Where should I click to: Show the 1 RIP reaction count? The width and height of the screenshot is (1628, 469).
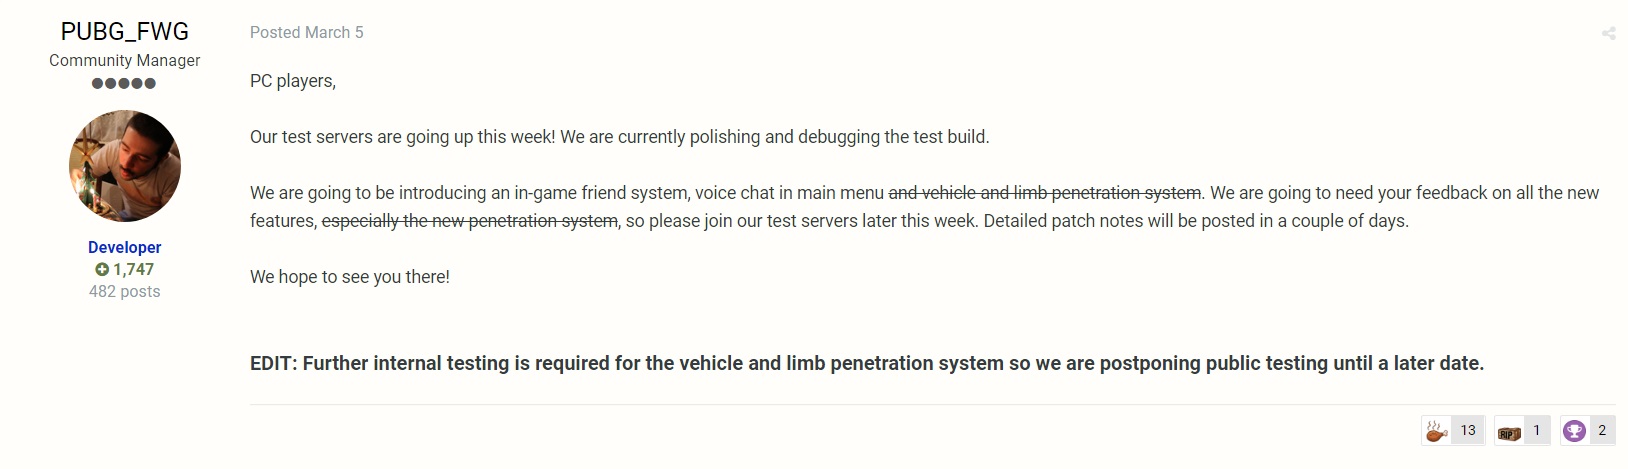click(1537, 430)
